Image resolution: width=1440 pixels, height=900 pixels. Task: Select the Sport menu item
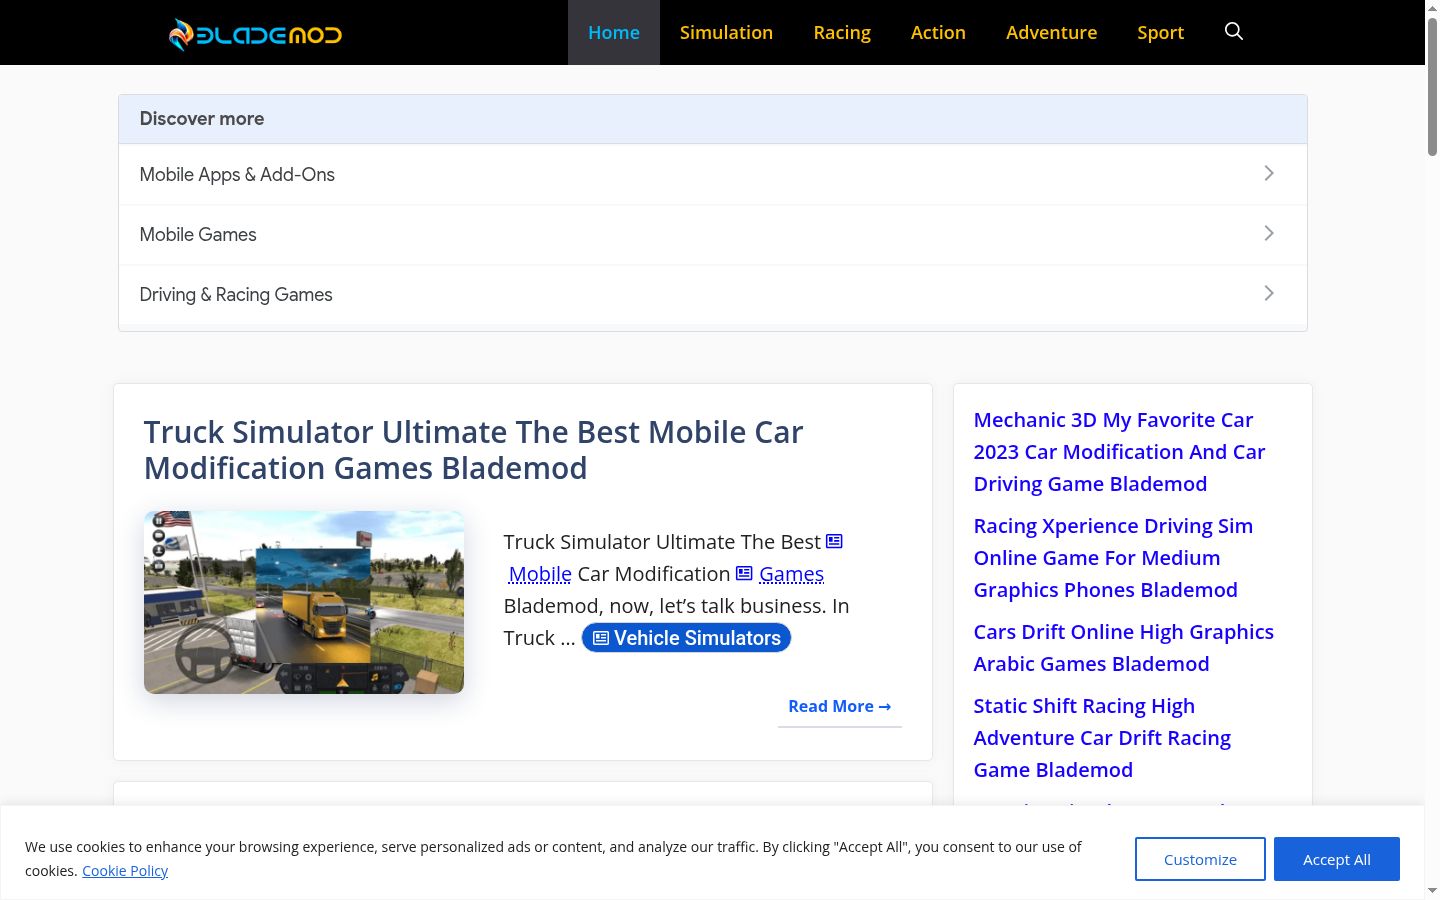point(1160,33)
